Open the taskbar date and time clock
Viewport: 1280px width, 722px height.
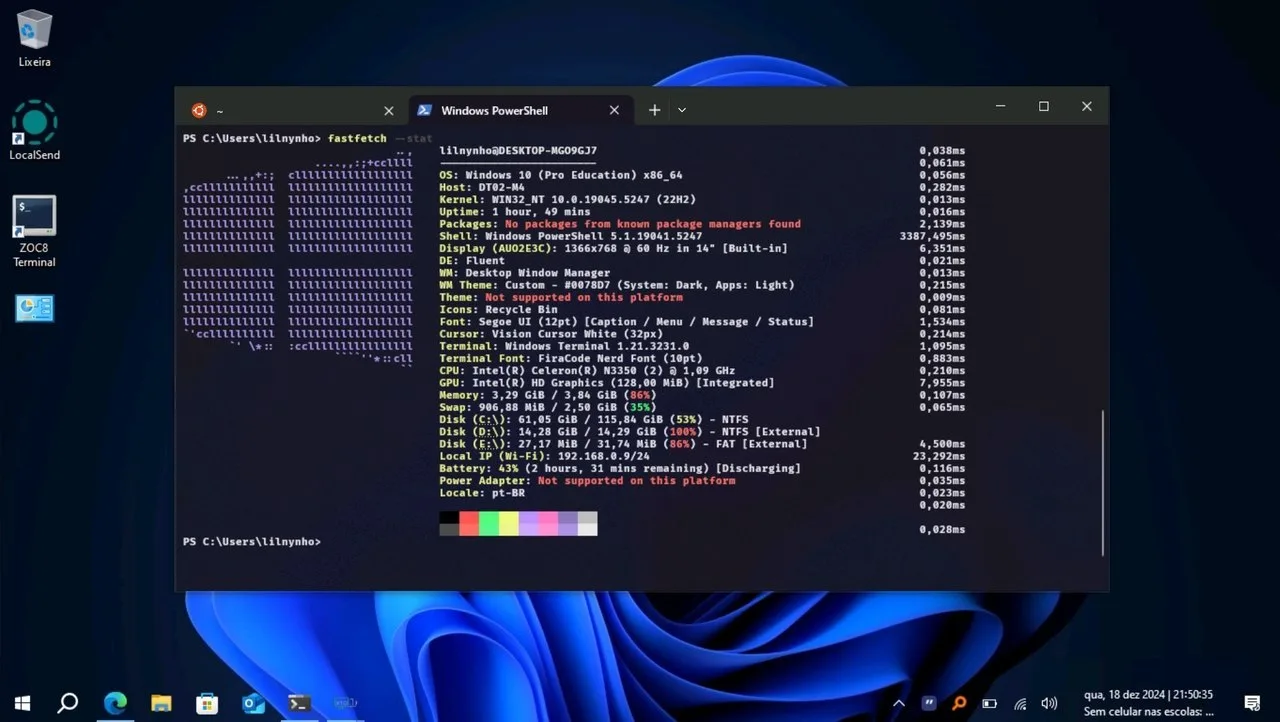[1149, 694]
